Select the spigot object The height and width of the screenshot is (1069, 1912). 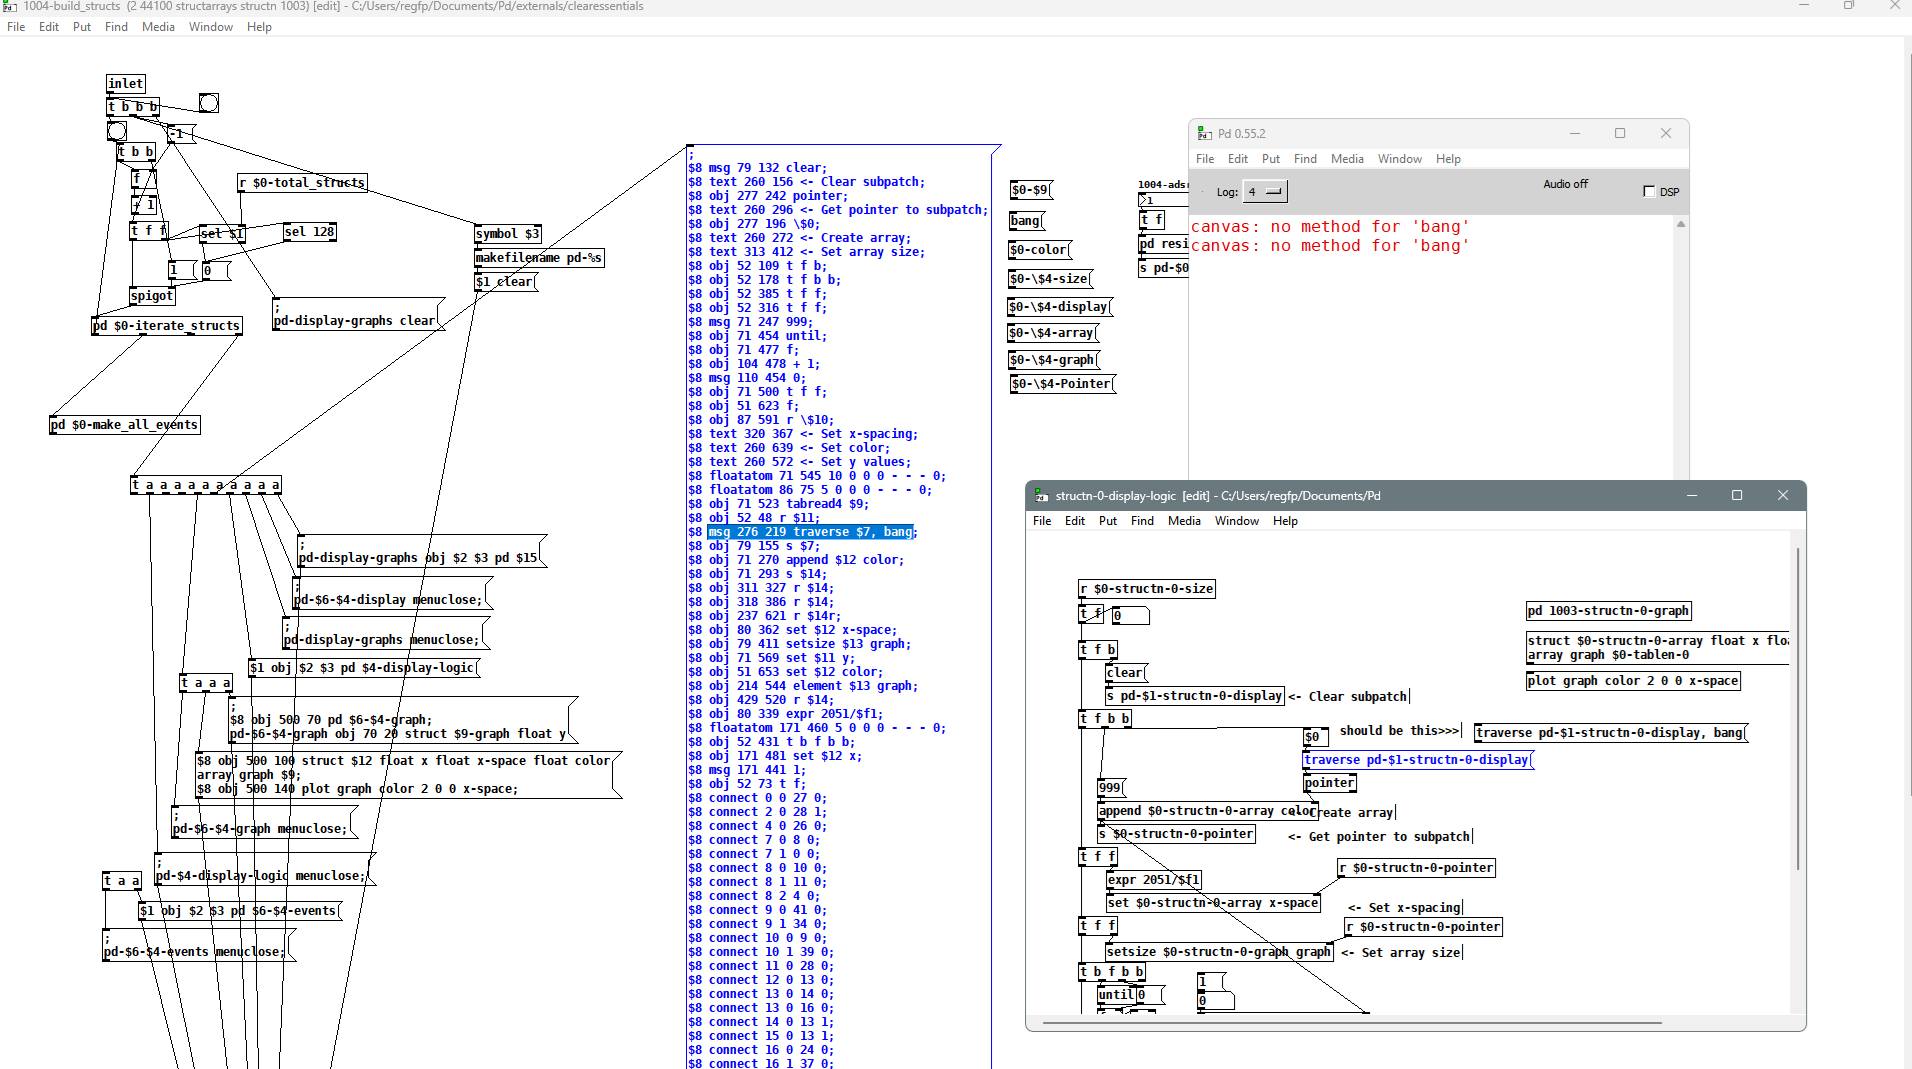[x=152, y=296]
